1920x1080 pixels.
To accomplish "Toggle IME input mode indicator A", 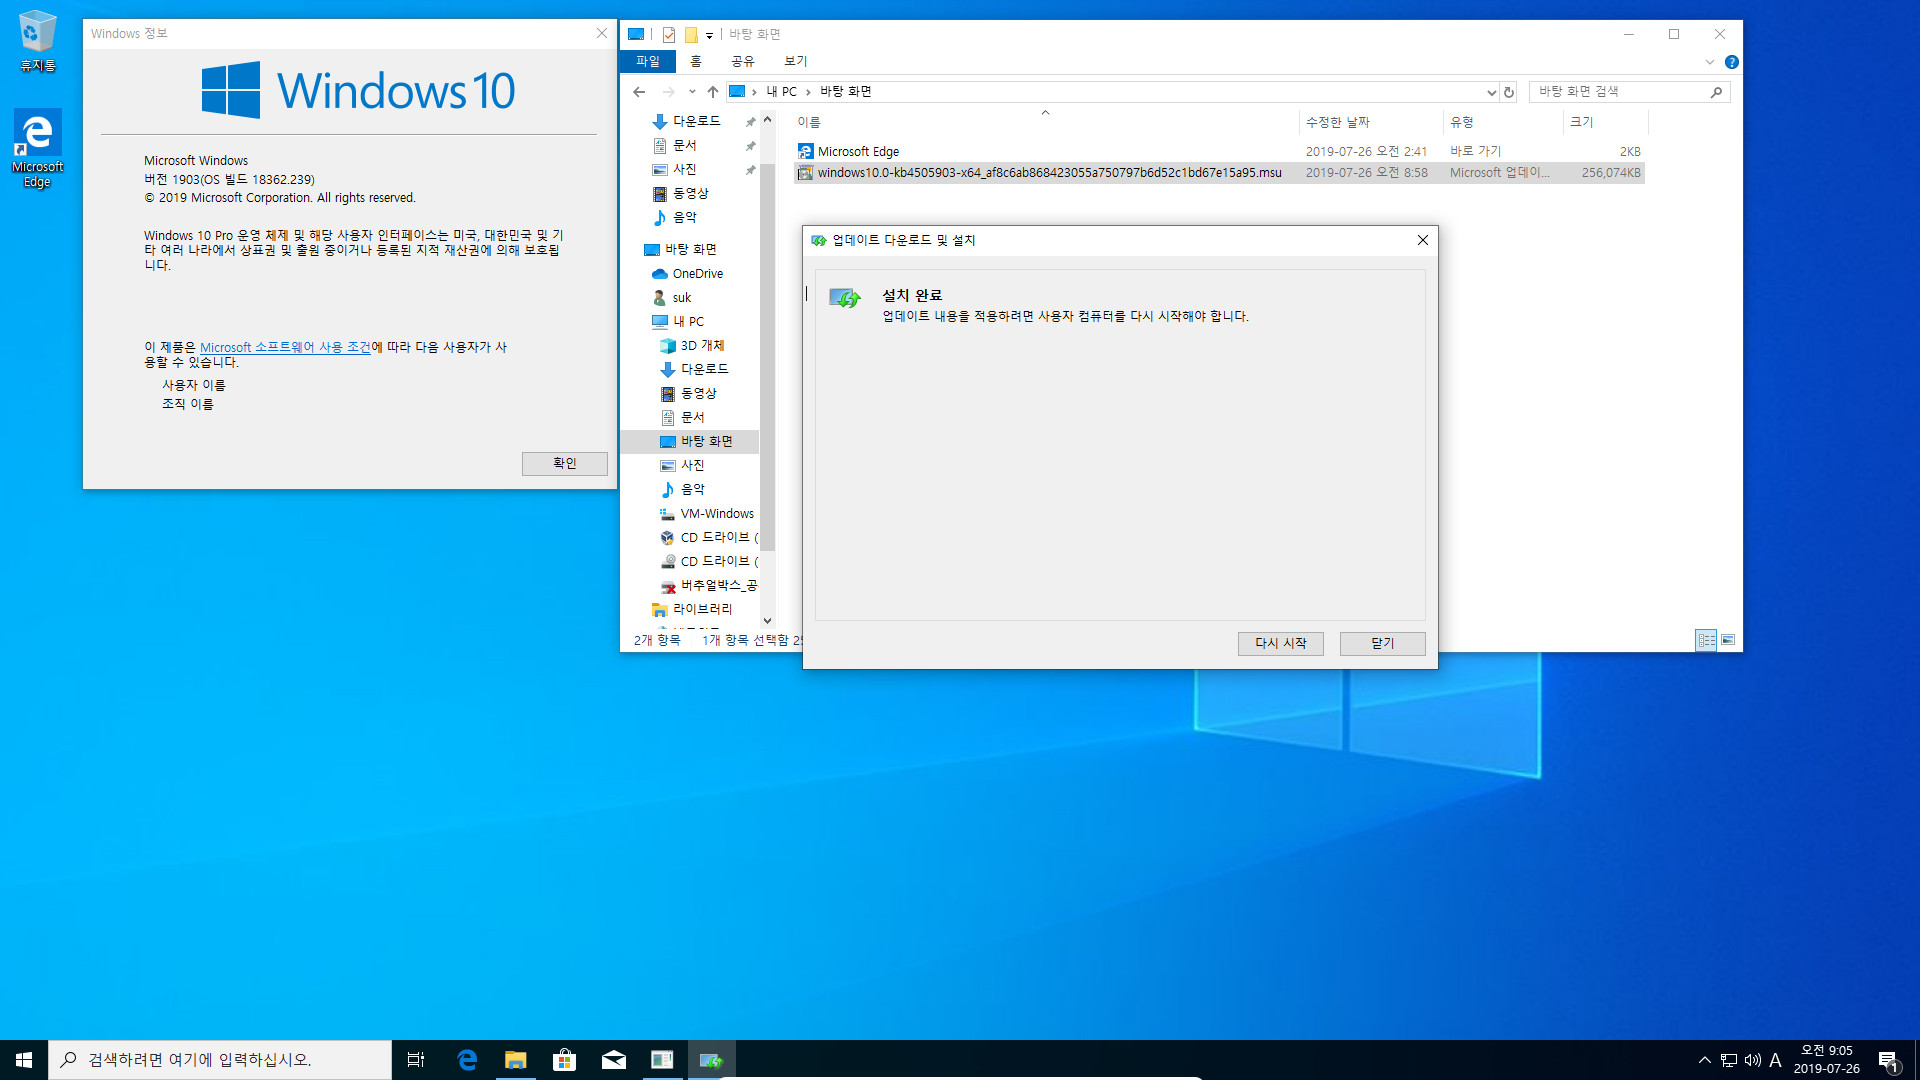I will tap(1775, 1060).
